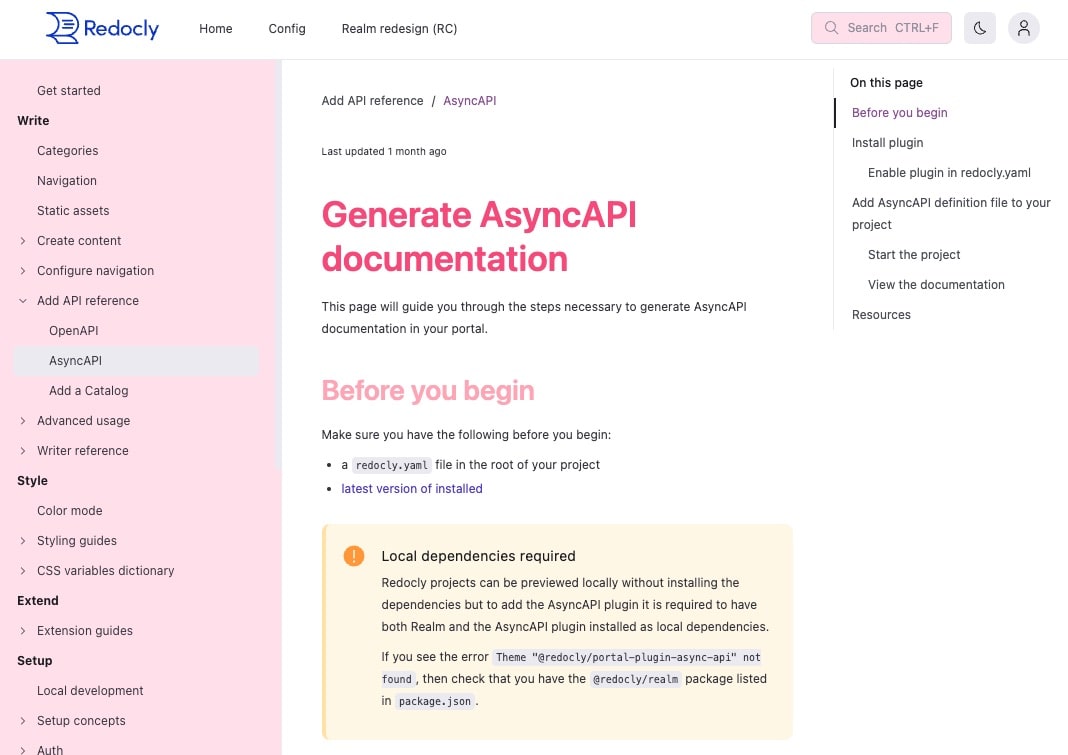Viewport: 1068px width, 755px height.
Task: Click Generate AsyncAPI documentation title
Action: tap(479, 236)
